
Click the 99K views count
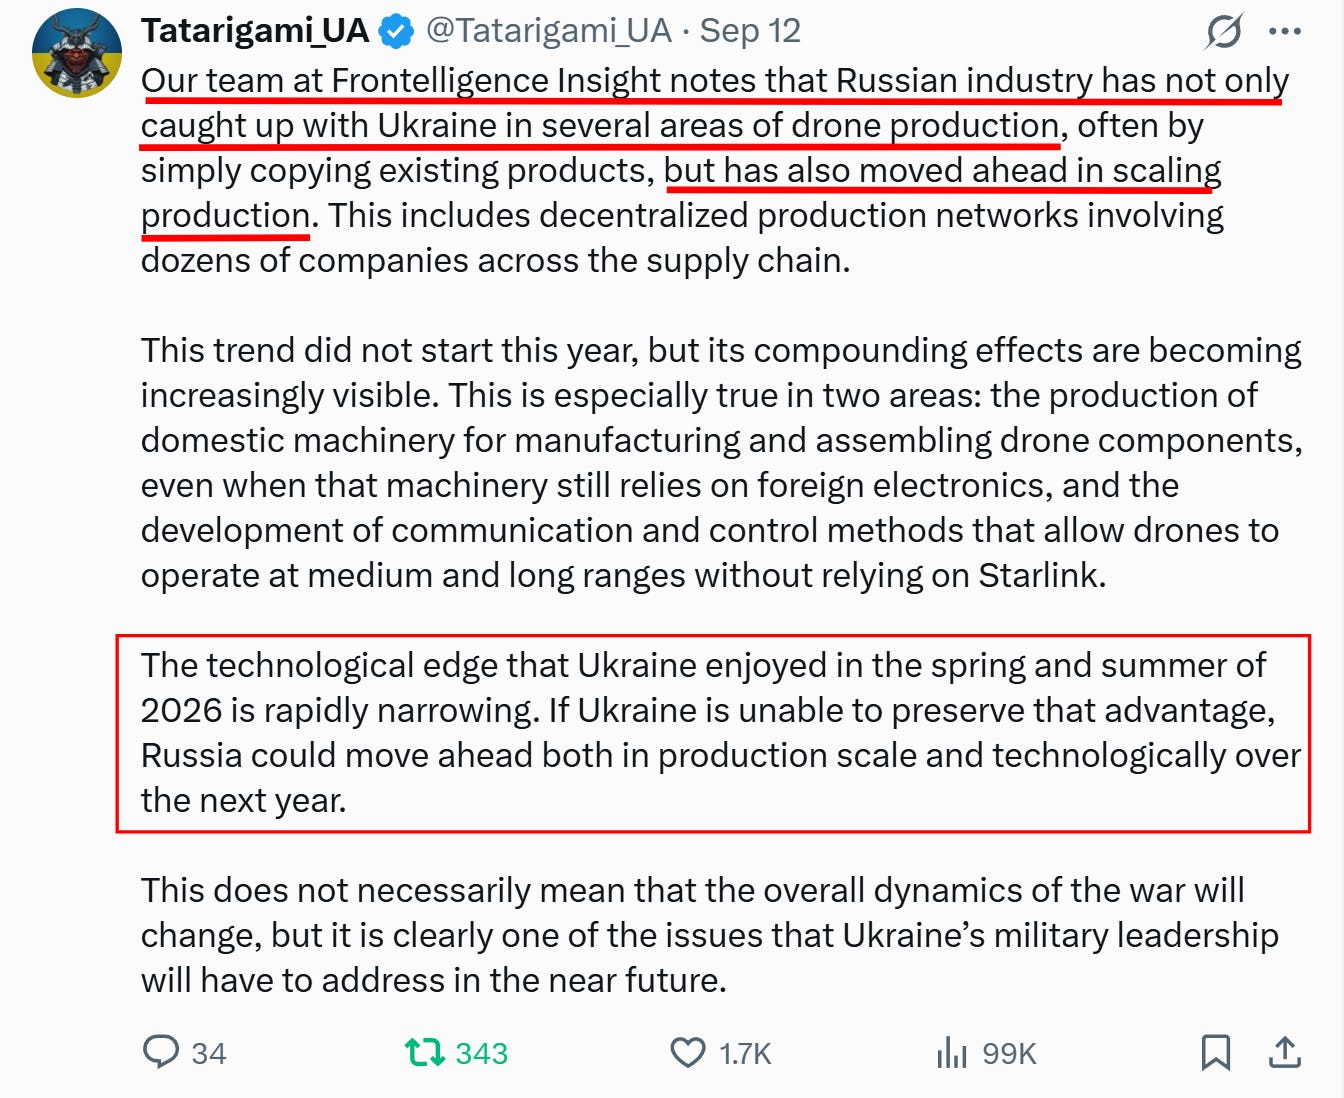(1009, 1053)
